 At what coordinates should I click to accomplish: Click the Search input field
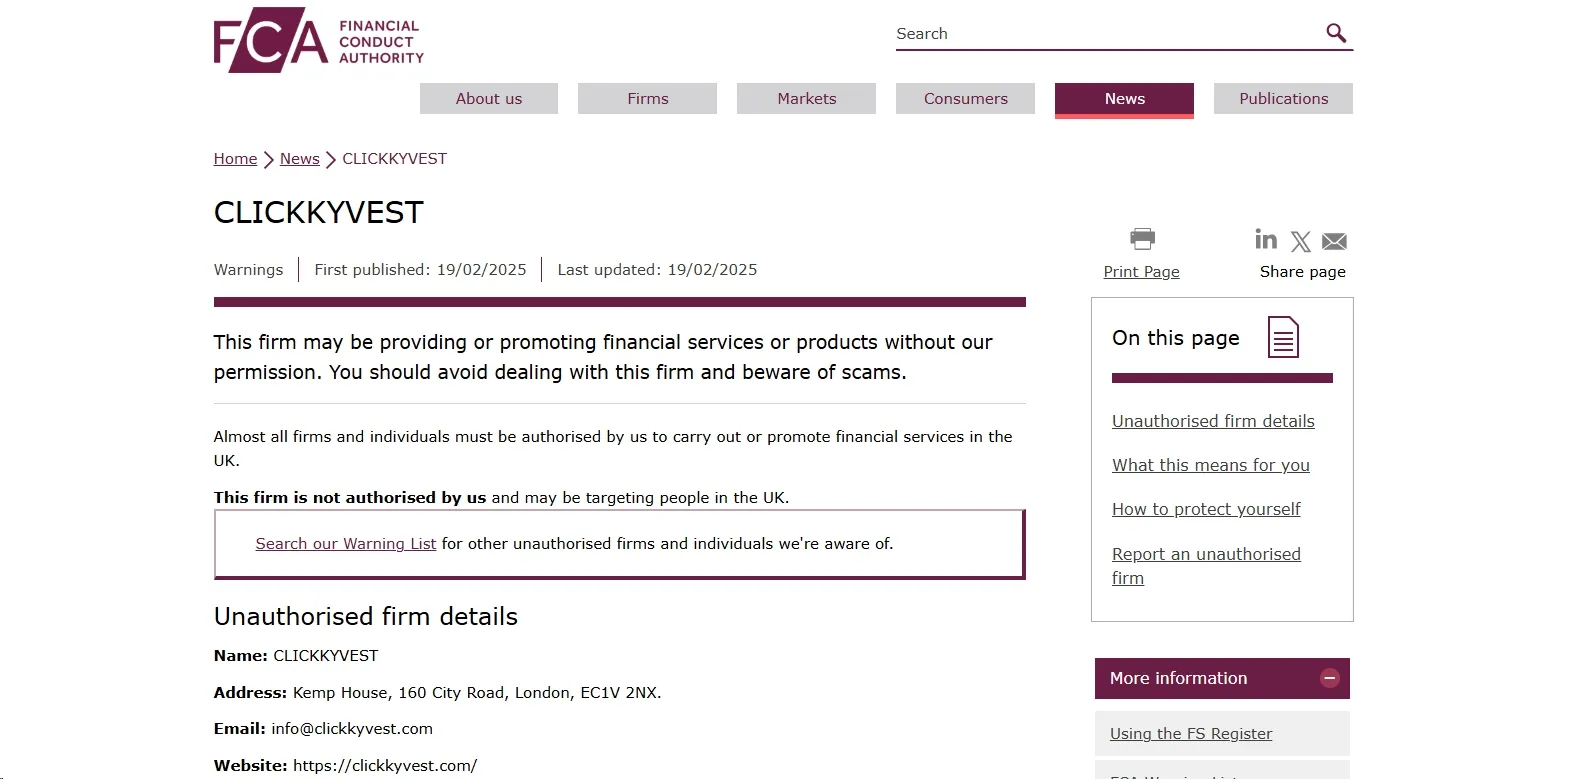tap(1108, 33)
